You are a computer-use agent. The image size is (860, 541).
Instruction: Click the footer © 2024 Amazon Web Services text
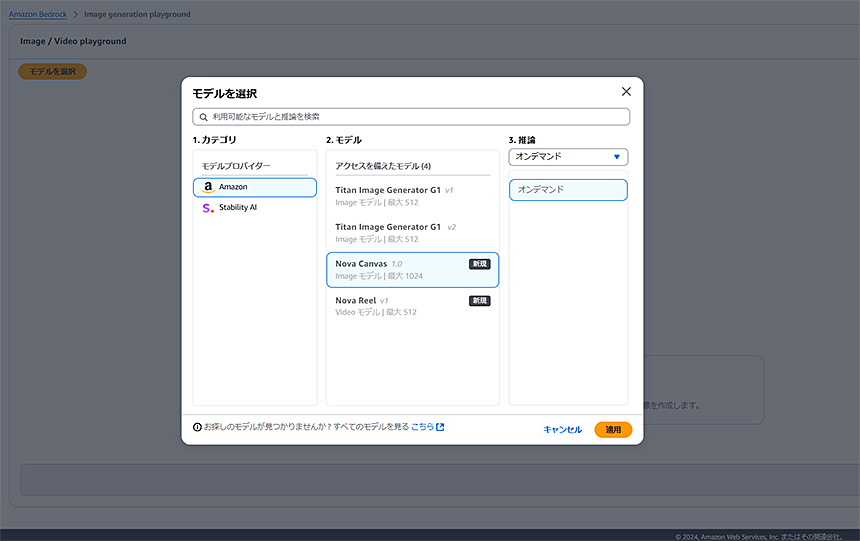pyautogui.click(x=759, y=537)
